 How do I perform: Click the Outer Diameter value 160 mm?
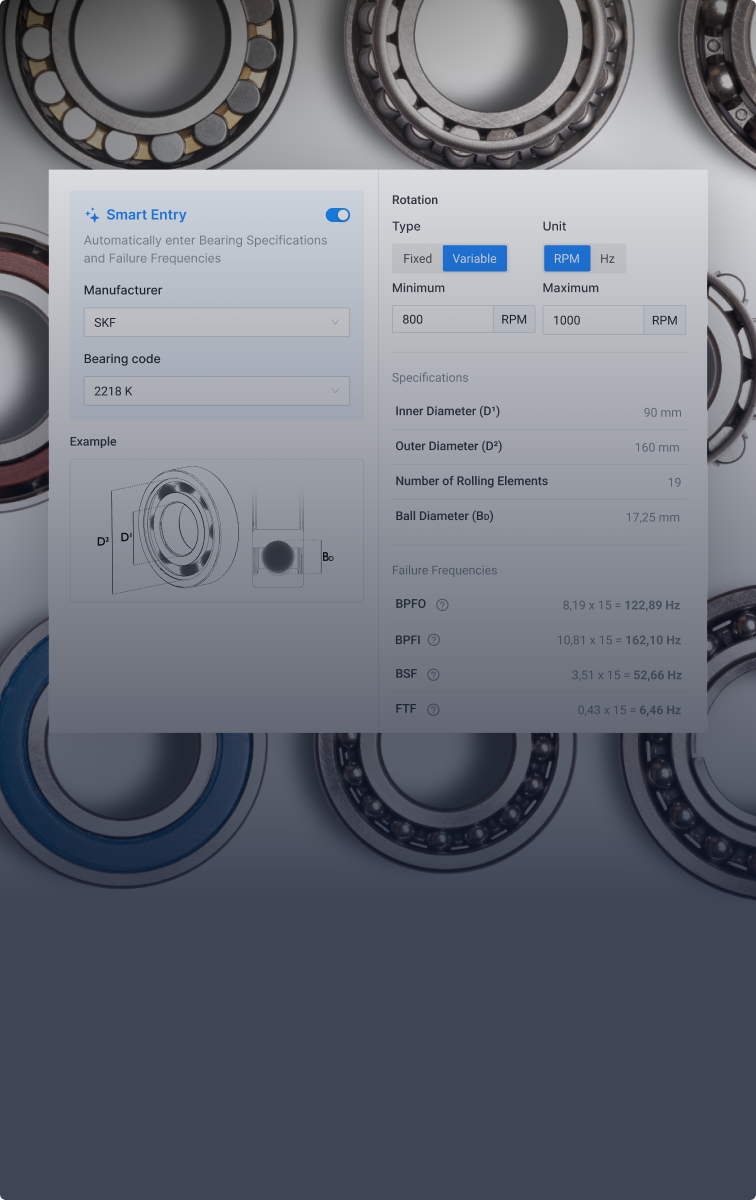click(x=656, y=447)
